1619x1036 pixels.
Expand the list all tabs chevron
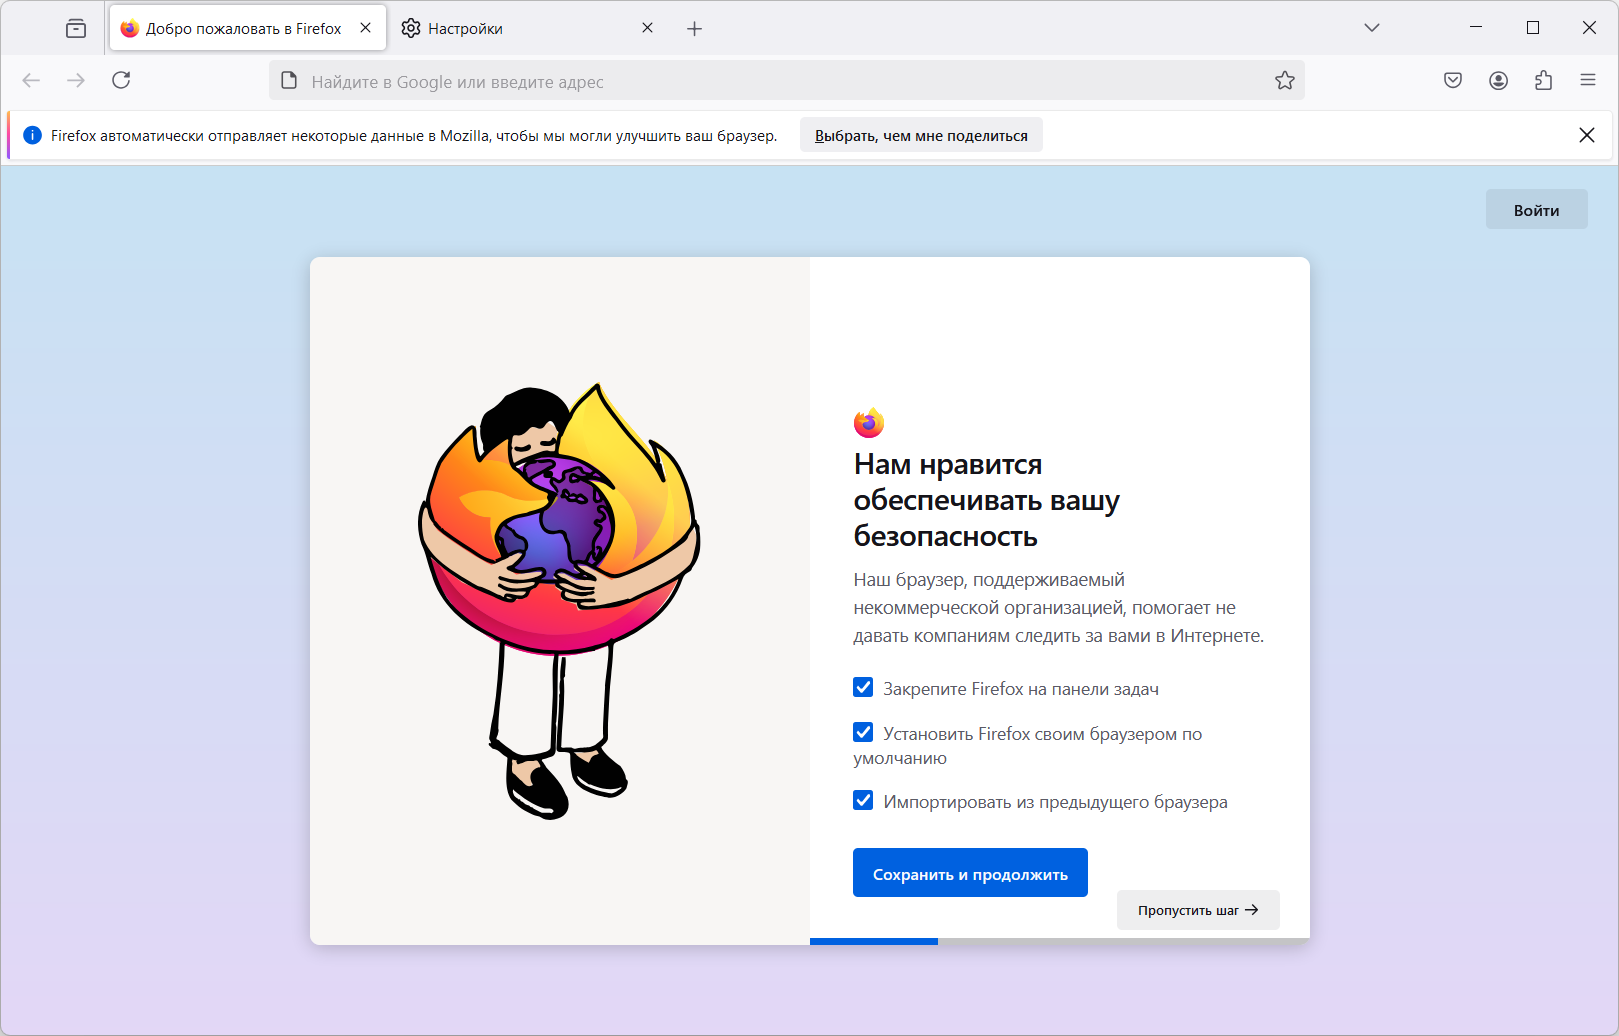coord(1372,28)
